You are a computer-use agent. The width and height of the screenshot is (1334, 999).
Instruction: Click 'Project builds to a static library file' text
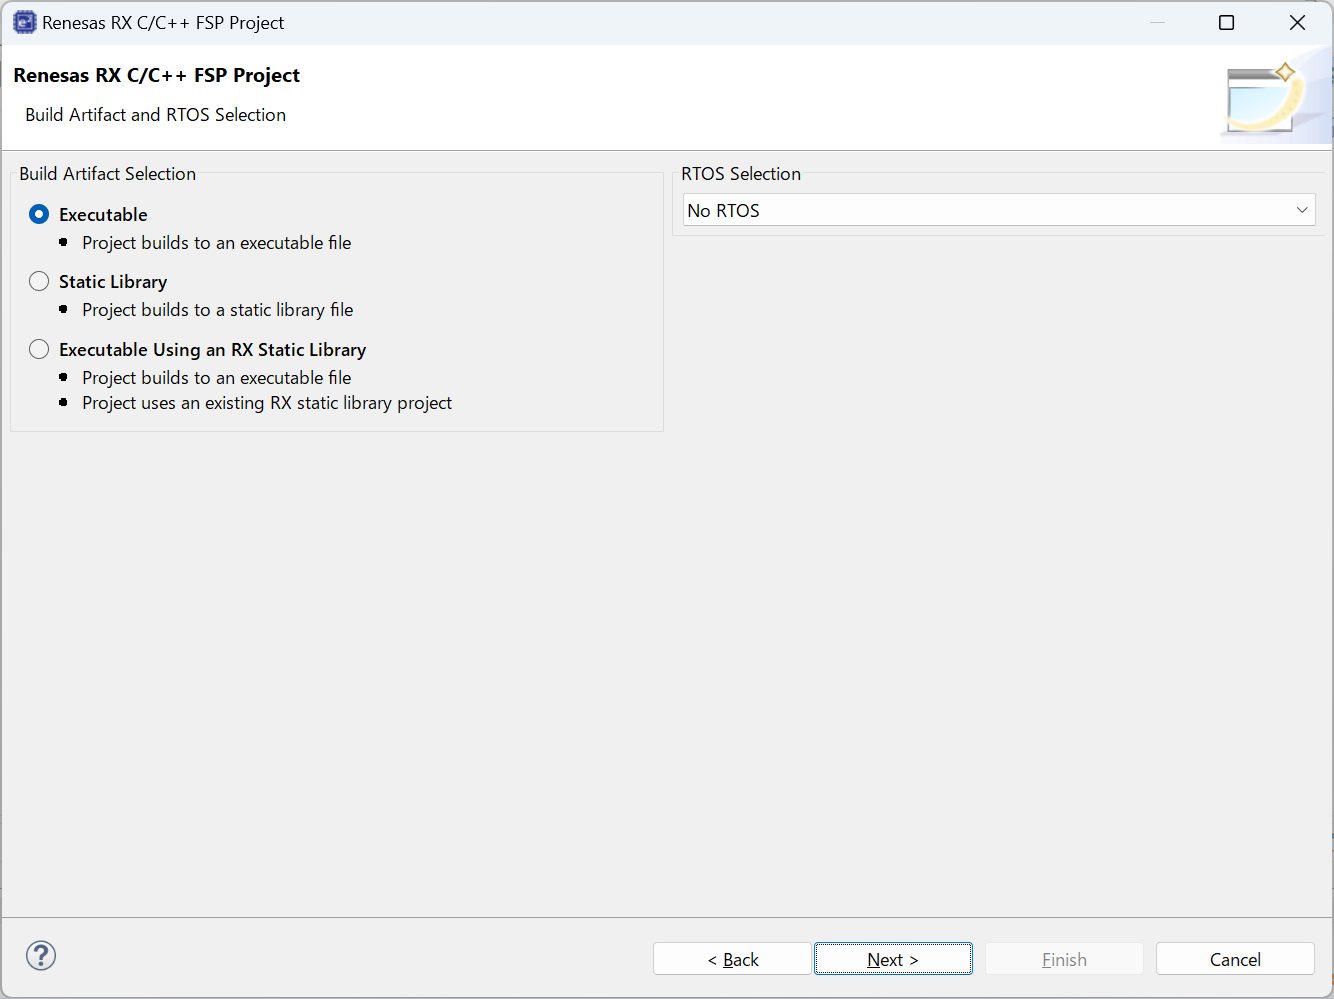218,310
